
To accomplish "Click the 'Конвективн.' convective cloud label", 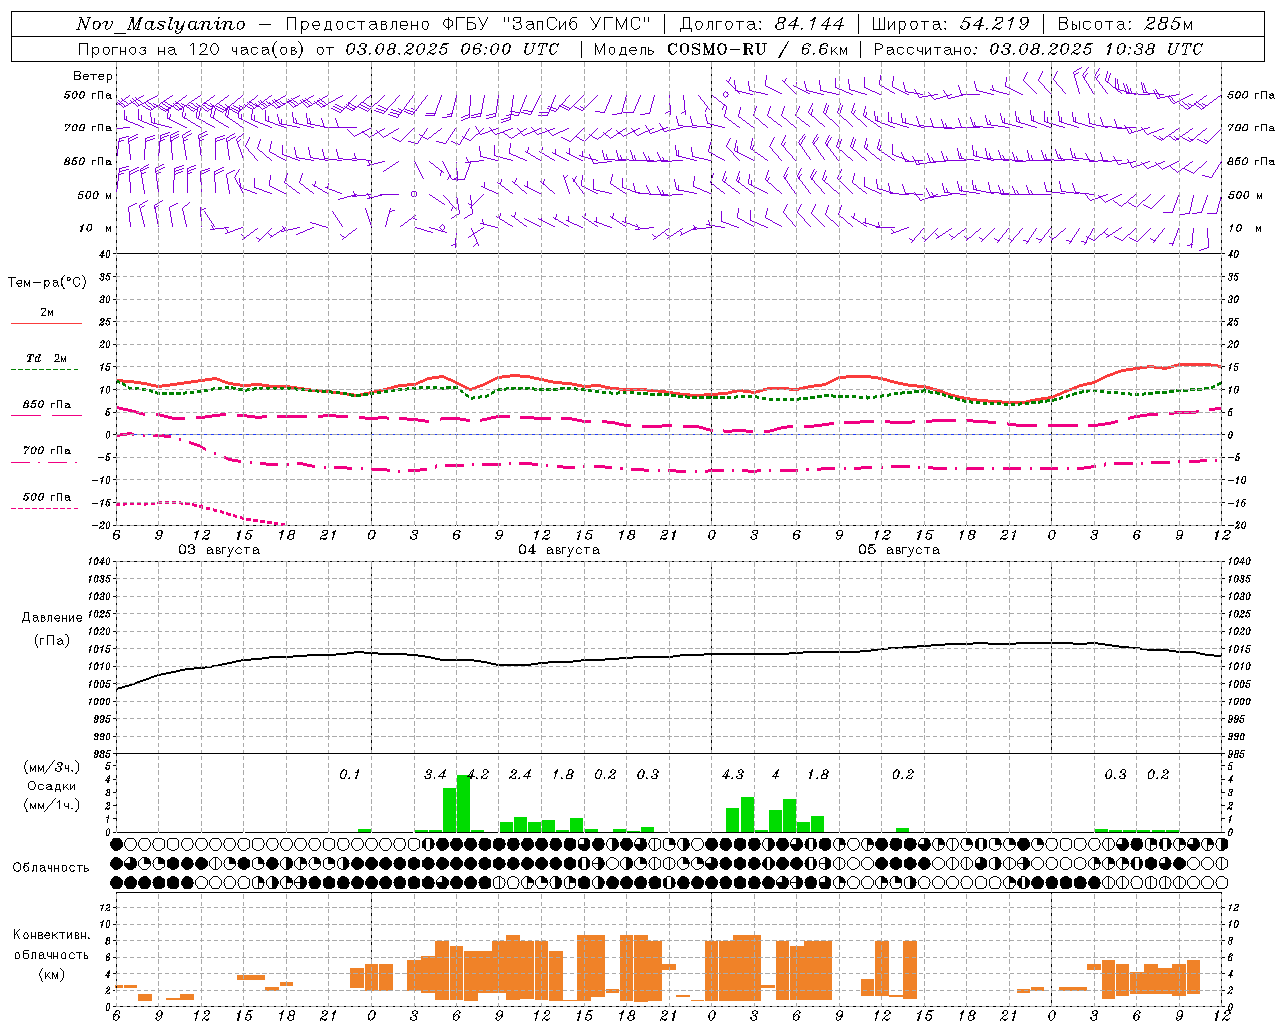I will tap(51, 935).
